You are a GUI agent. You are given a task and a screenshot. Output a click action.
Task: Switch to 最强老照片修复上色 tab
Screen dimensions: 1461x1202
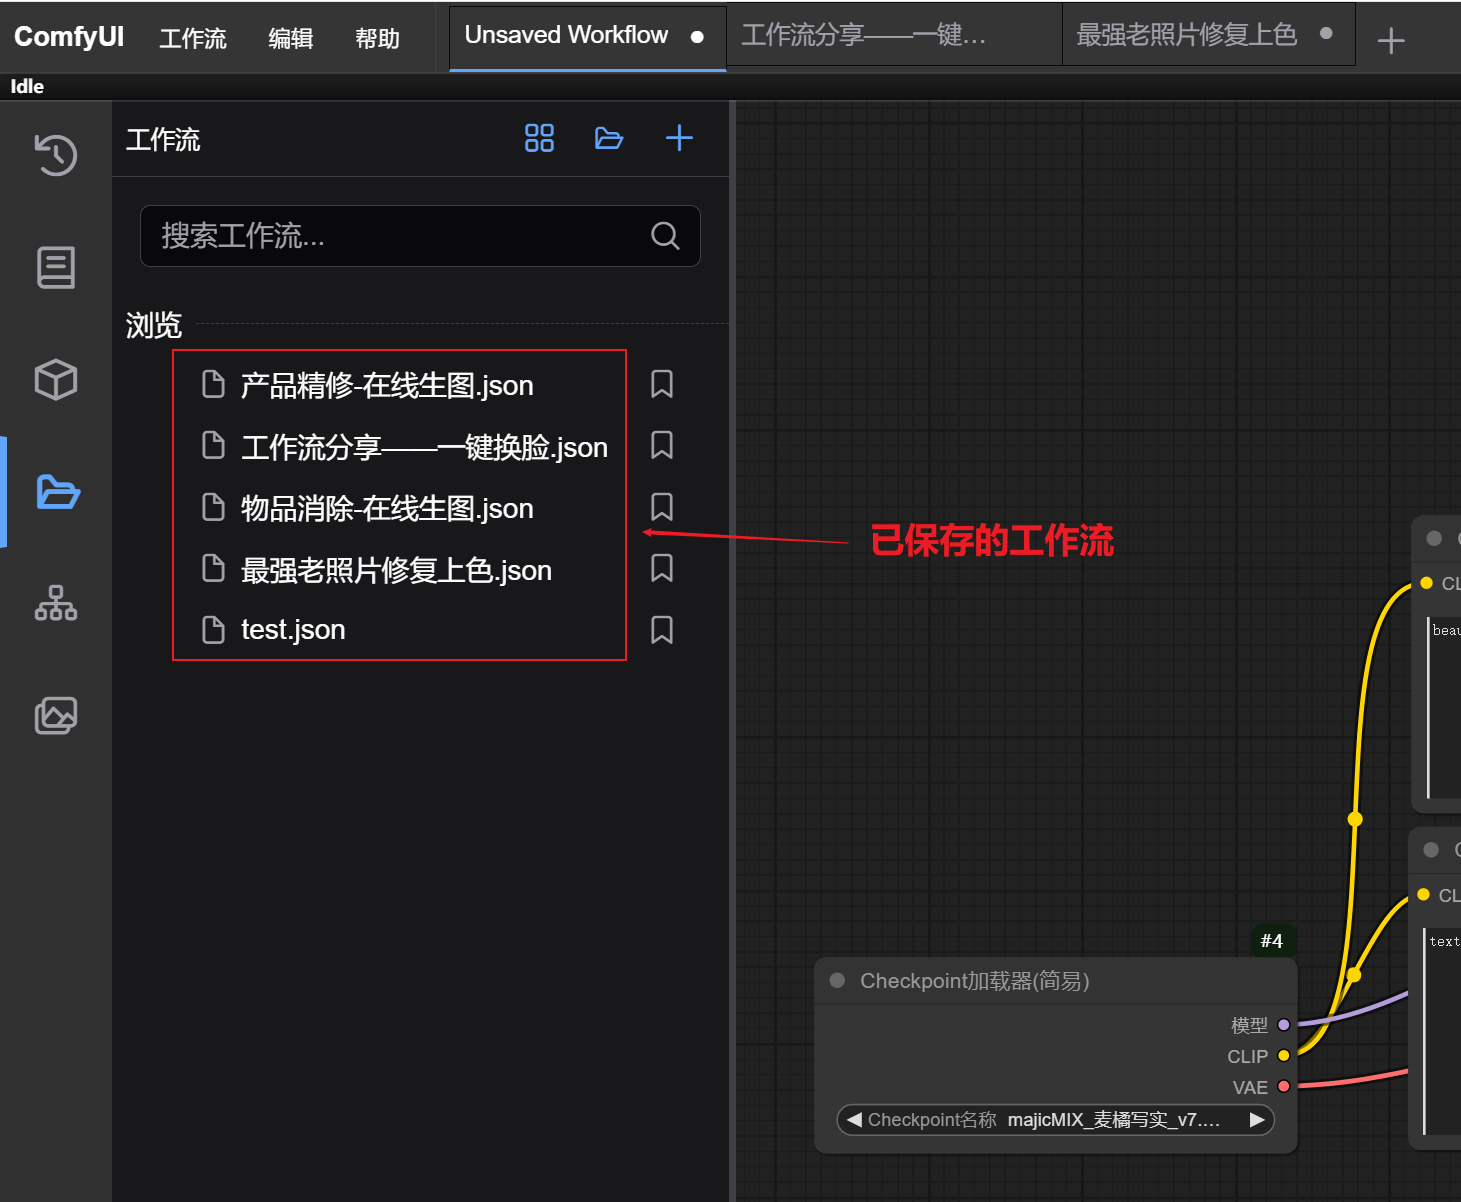coord(1187,35)
